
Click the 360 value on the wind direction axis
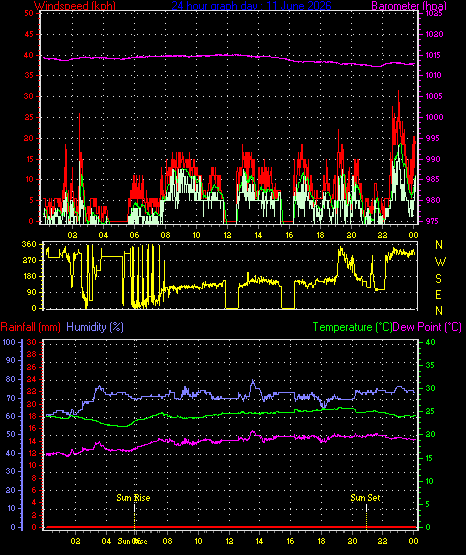click(x=29, y=244)
